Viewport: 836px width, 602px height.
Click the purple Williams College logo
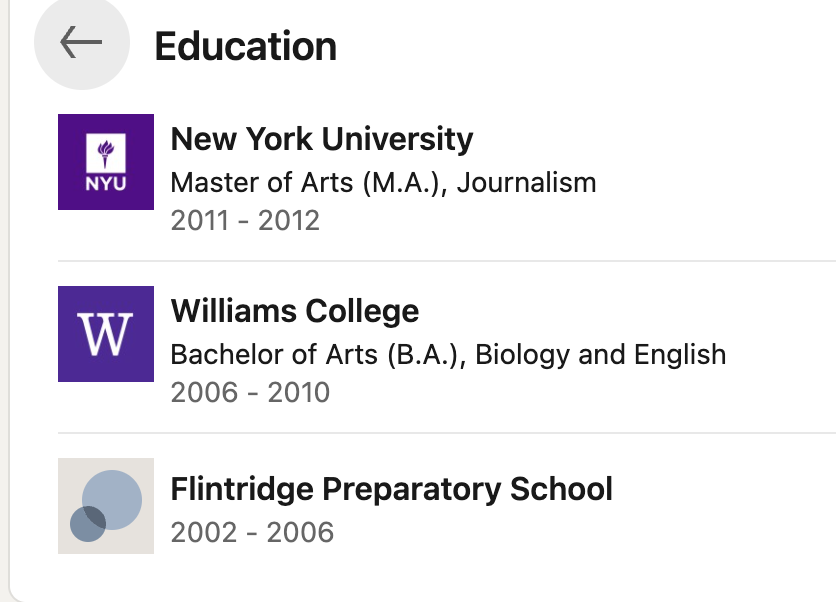pos(106,334)
